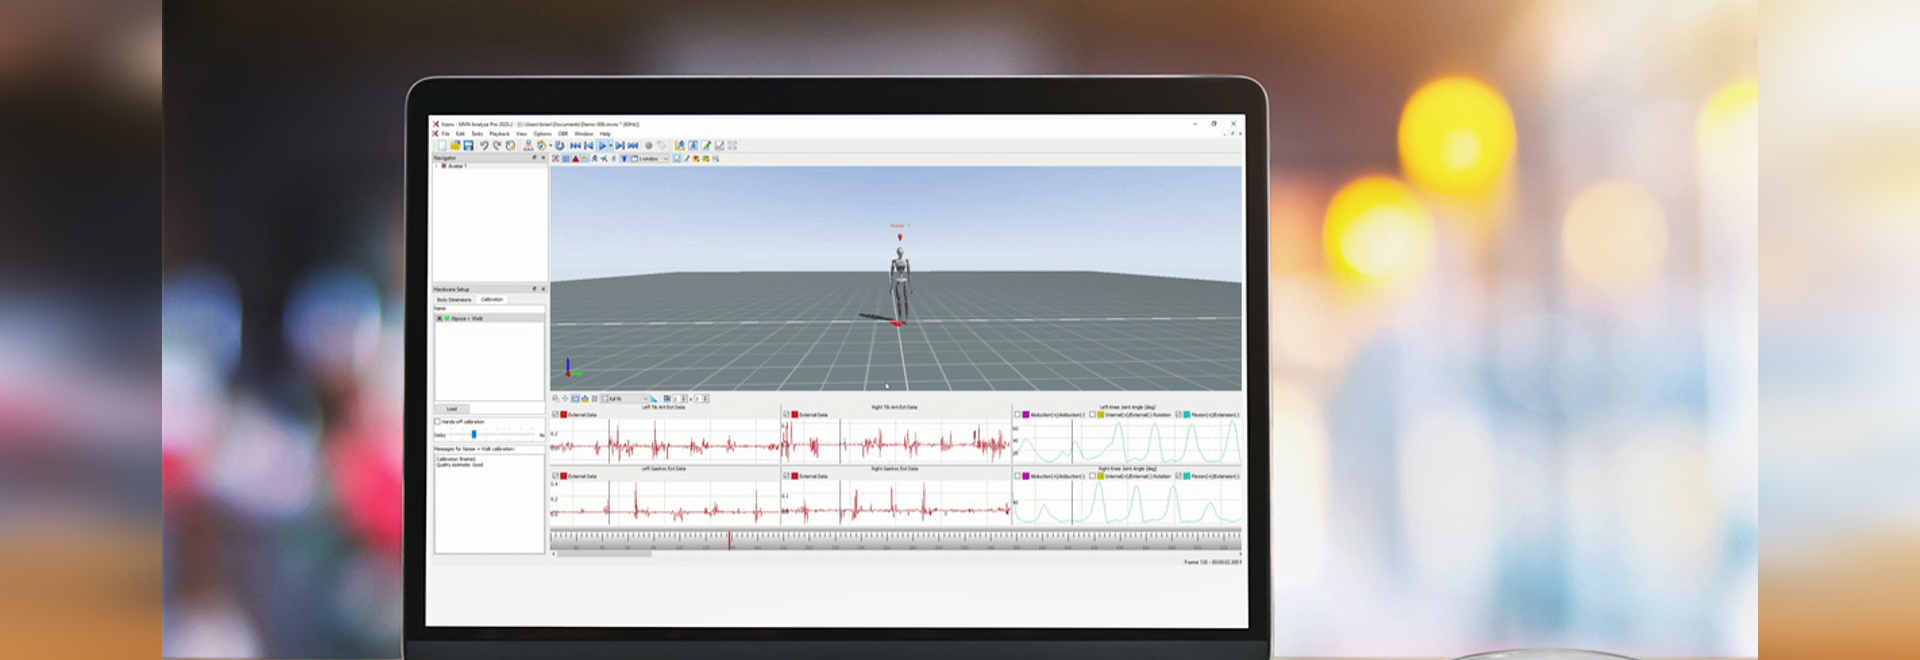
Task: Click the New file icon
Action: pyautogui.click(x=441, y=146)
